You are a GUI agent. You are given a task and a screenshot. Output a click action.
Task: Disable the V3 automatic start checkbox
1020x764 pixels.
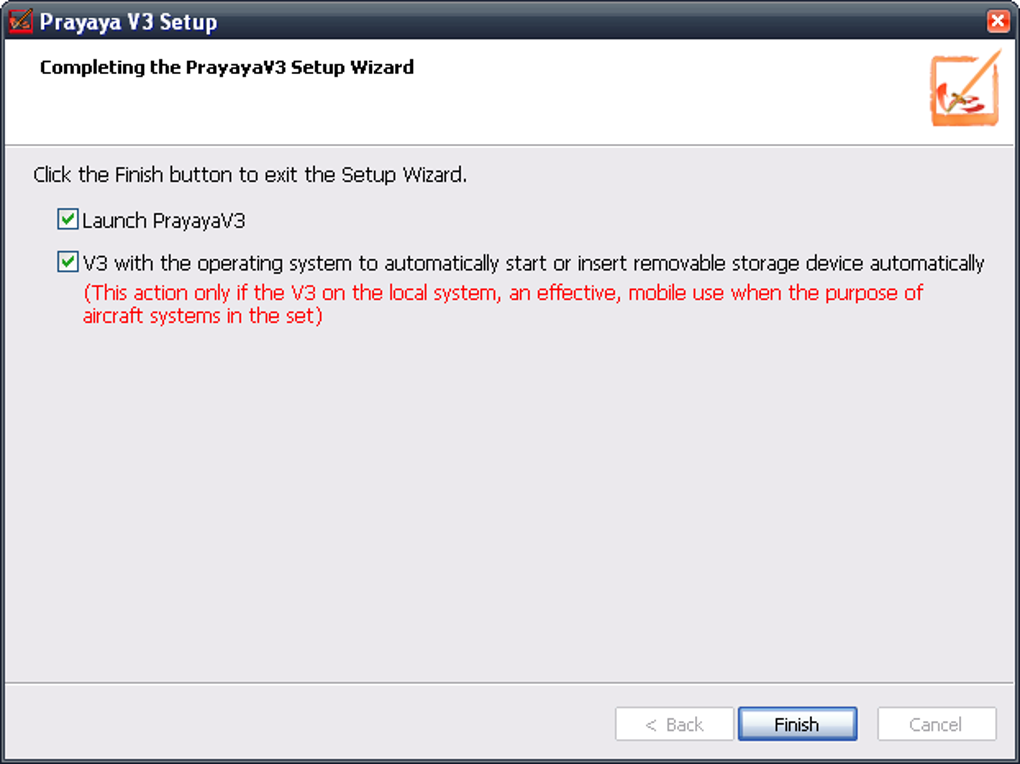pyautogui.click(x=68, y=263)
